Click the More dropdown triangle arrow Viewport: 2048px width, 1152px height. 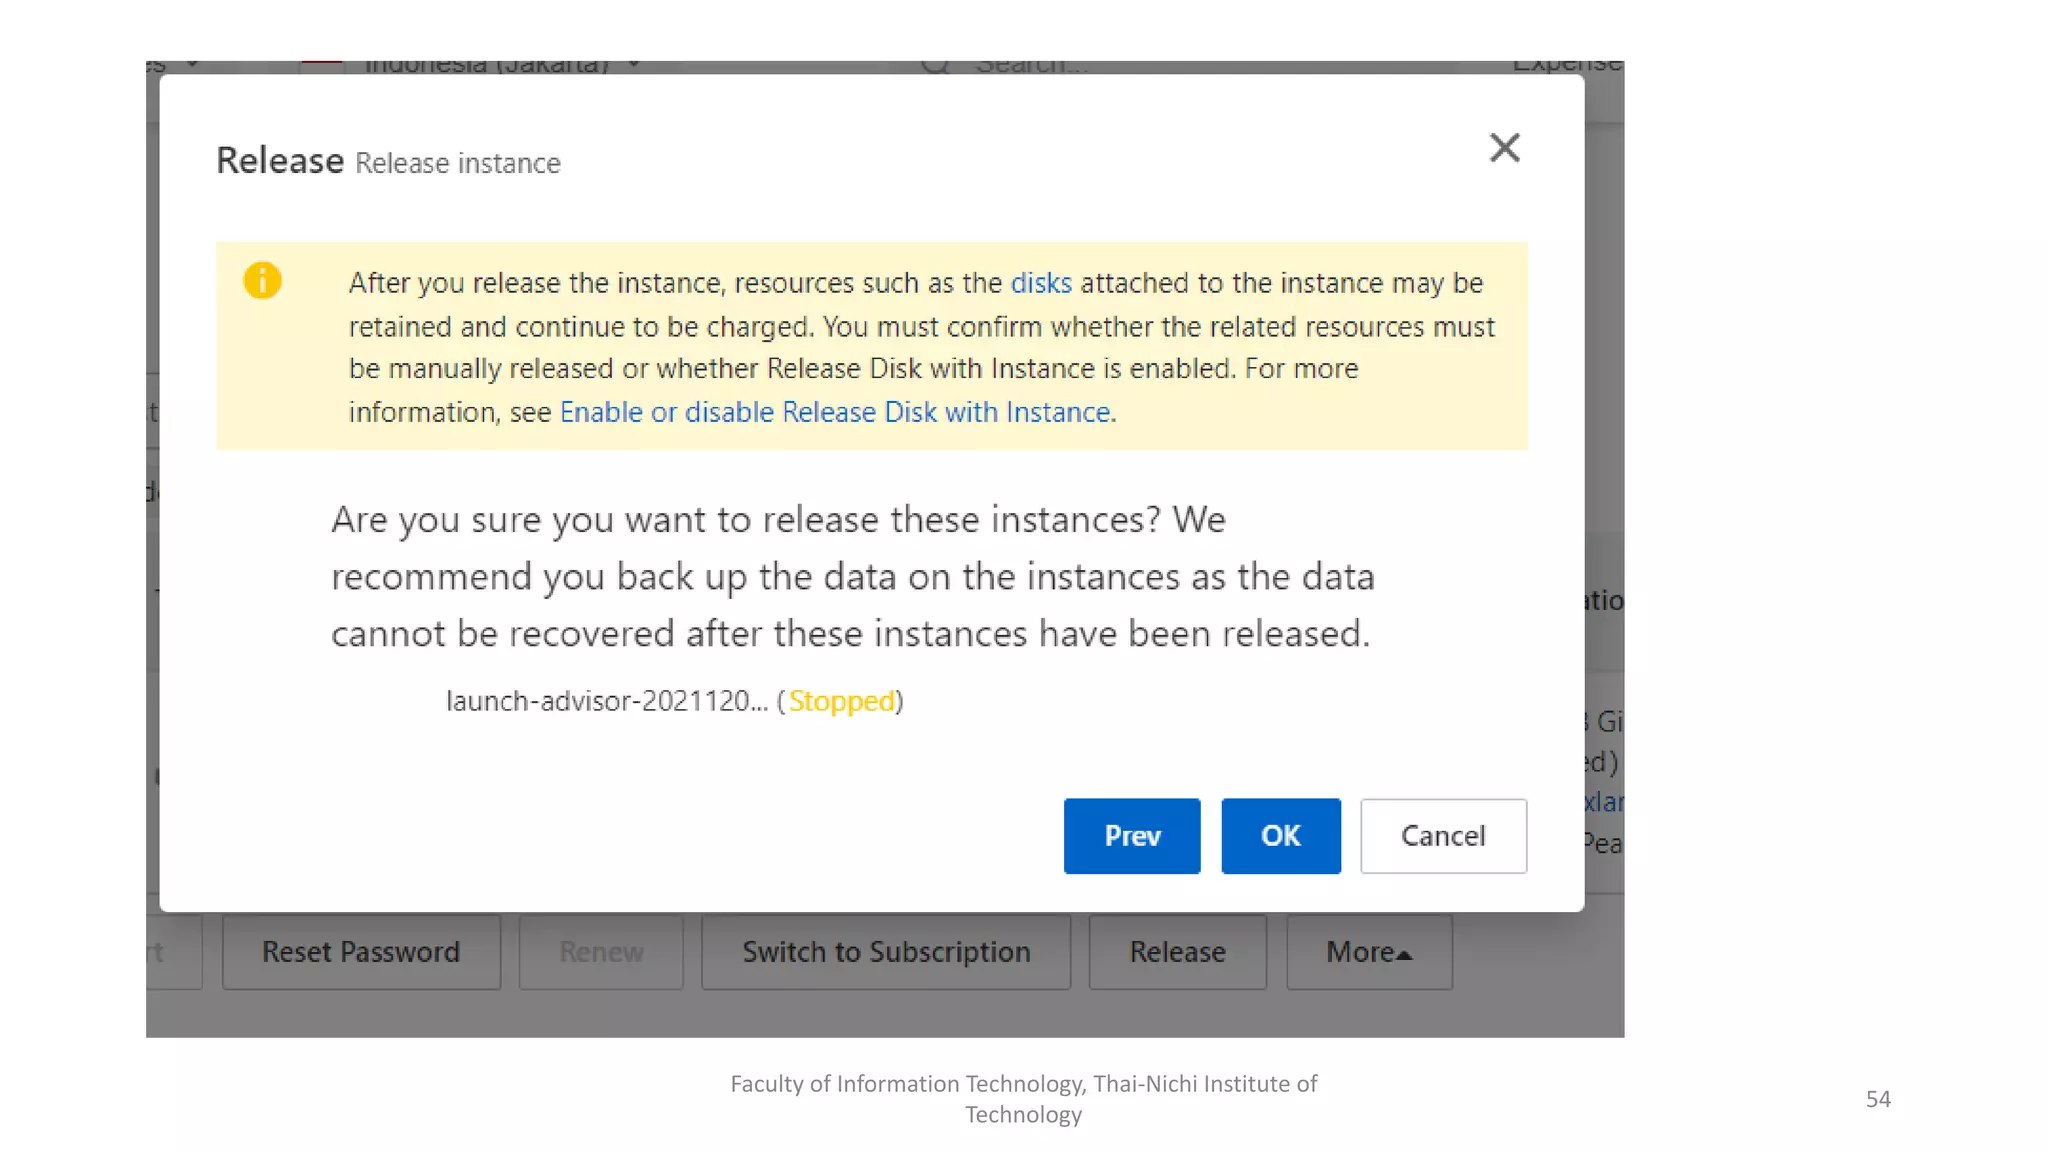1404,955
